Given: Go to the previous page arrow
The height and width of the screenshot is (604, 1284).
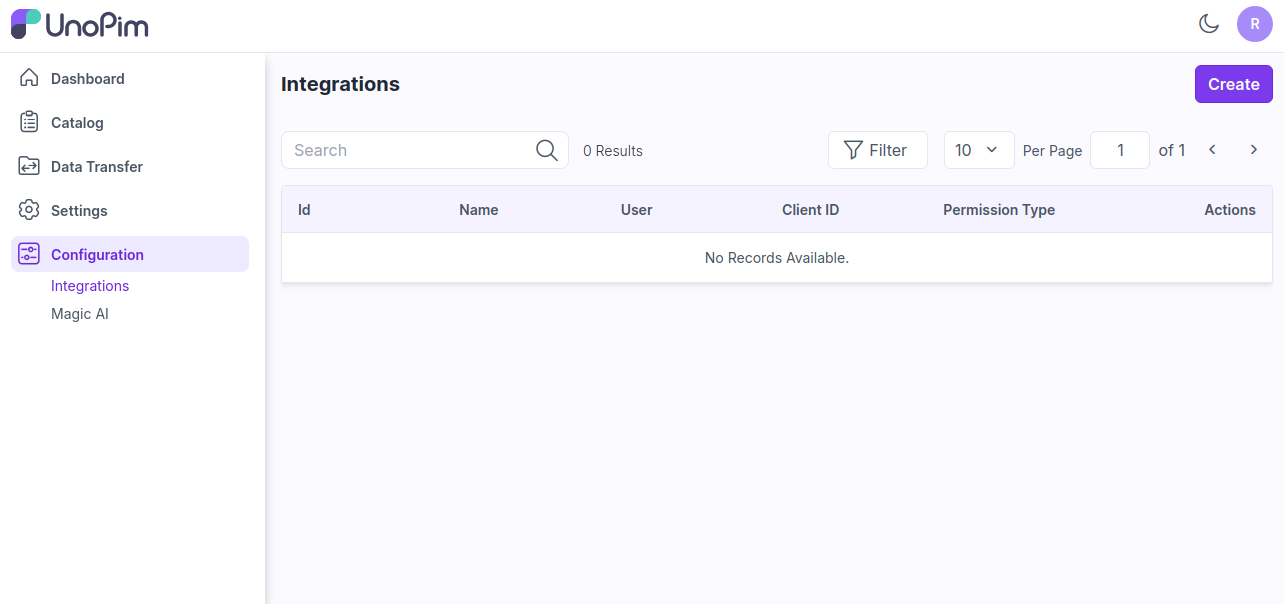Looking at the screenshot, I should coord(1212,150).
